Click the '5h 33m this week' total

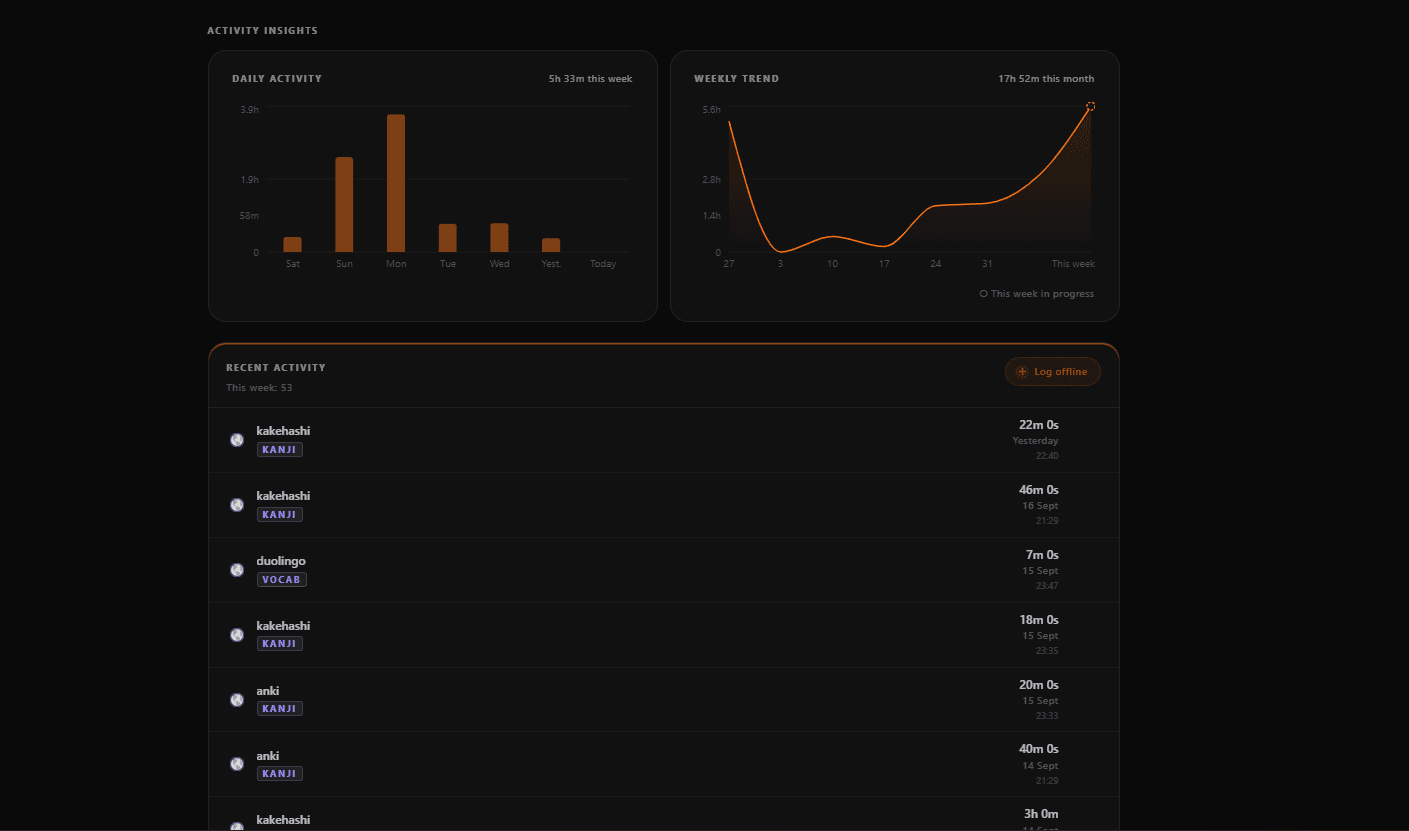pos(590,78)
